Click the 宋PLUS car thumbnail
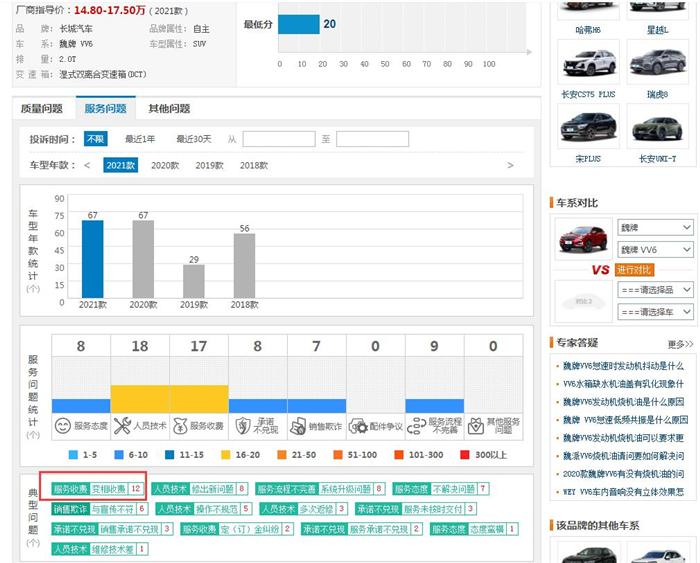Image resolution: width=700 pixels, height=563 pixels. click(x=588, y=126)
